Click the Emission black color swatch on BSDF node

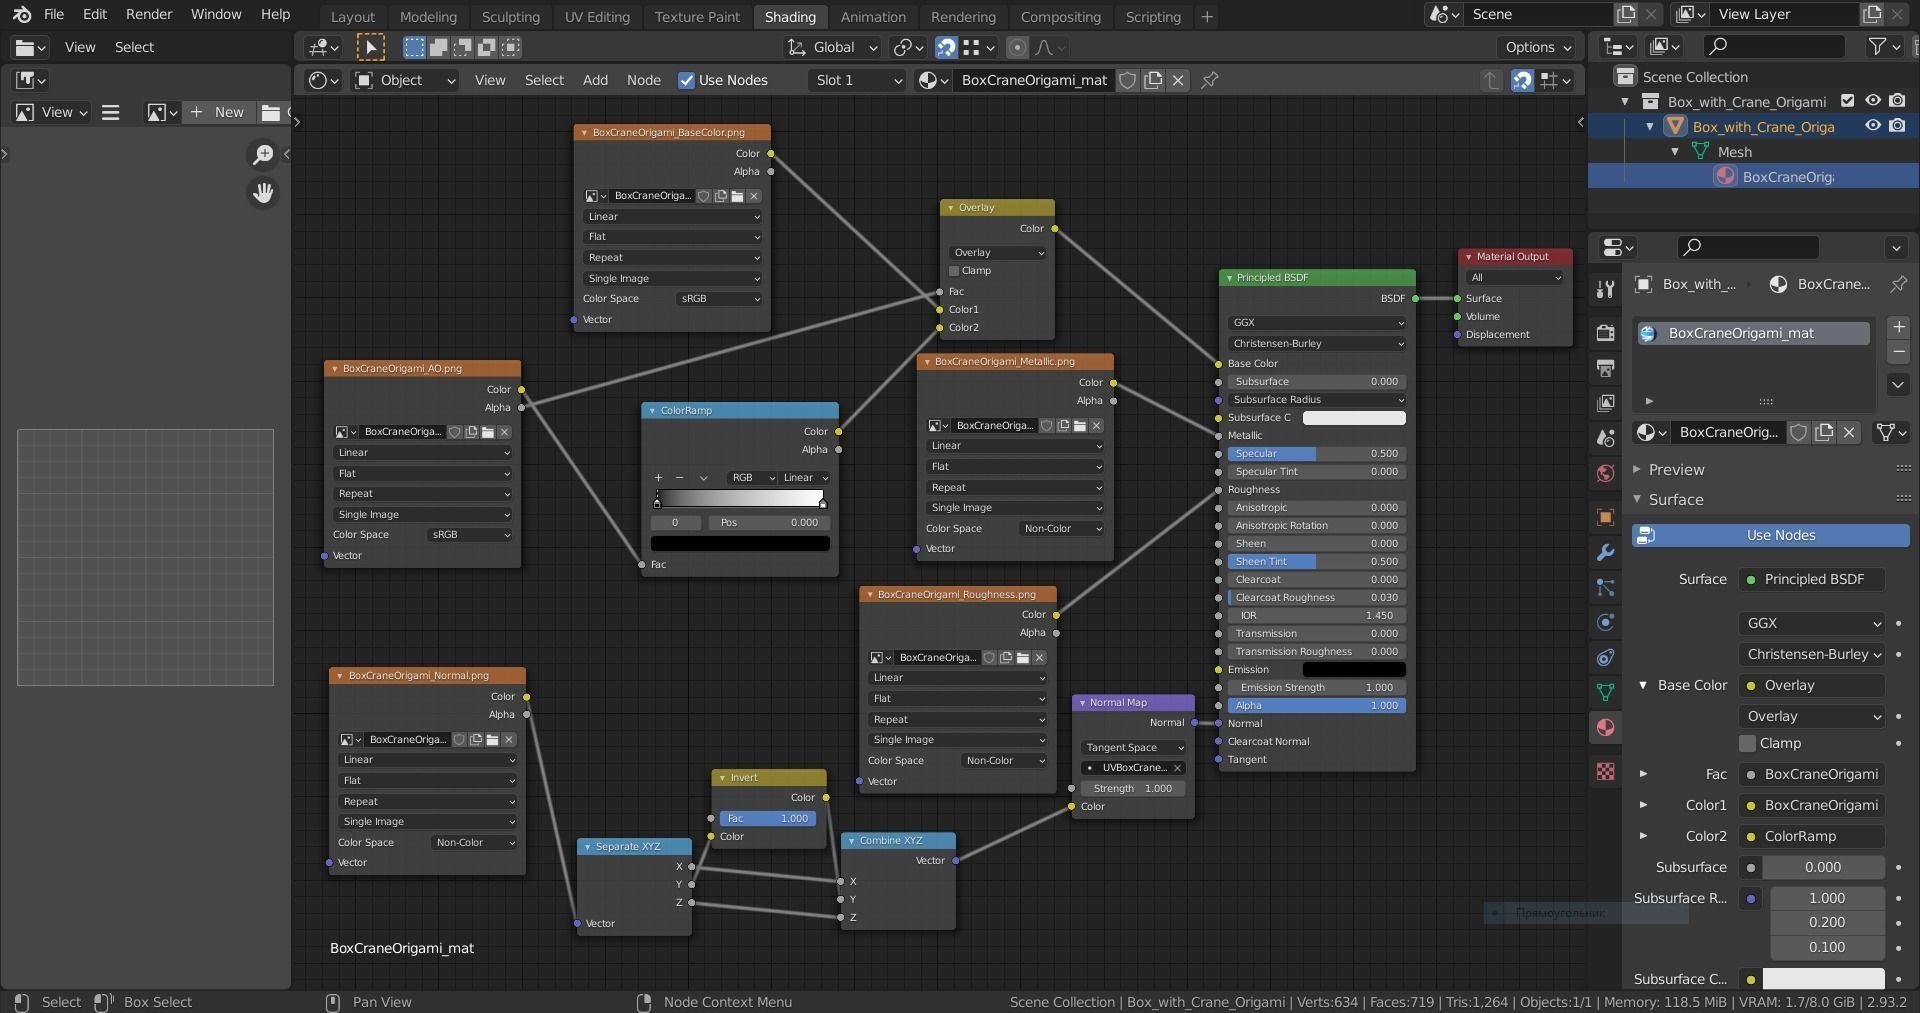(x=1354, y=670)
